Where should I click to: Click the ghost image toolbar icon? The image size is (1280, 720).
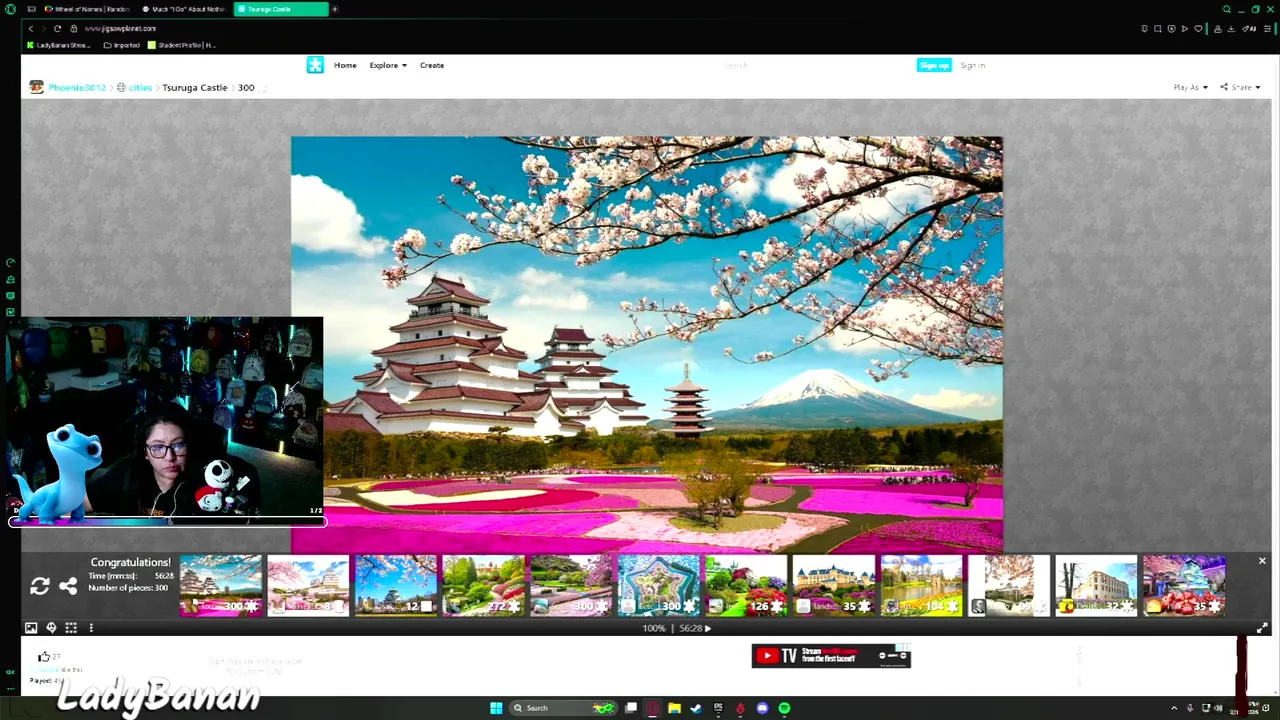click(x=51, y=628)
